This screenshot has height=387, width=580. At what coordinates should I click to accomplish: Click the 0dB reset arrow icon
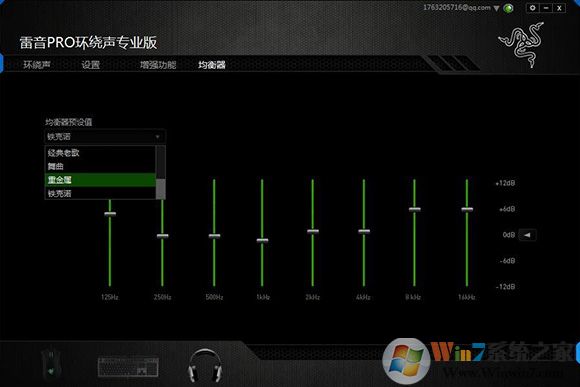click(x=527, y=235)
